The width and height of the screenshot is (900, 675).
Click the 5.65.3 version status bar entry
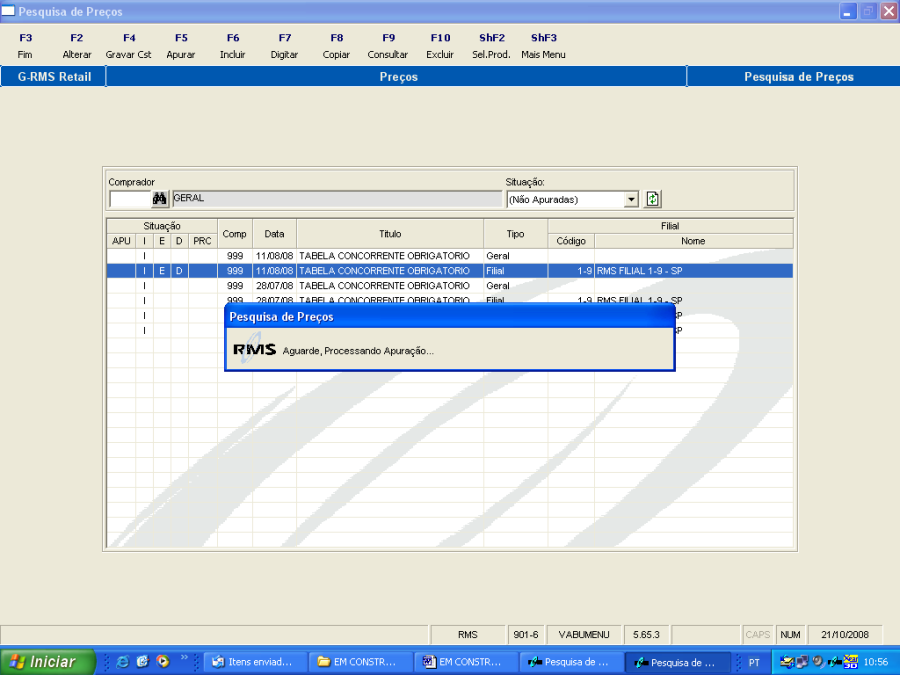[x=646, y=635]
